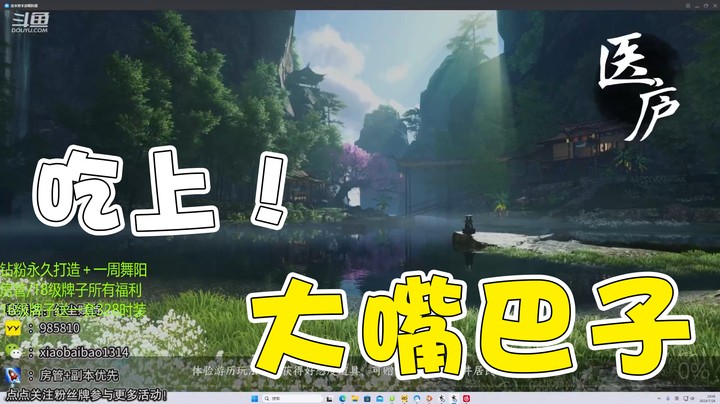Select the WeChat ID xiaobaibao1314
720x404 pixels.
84,352
